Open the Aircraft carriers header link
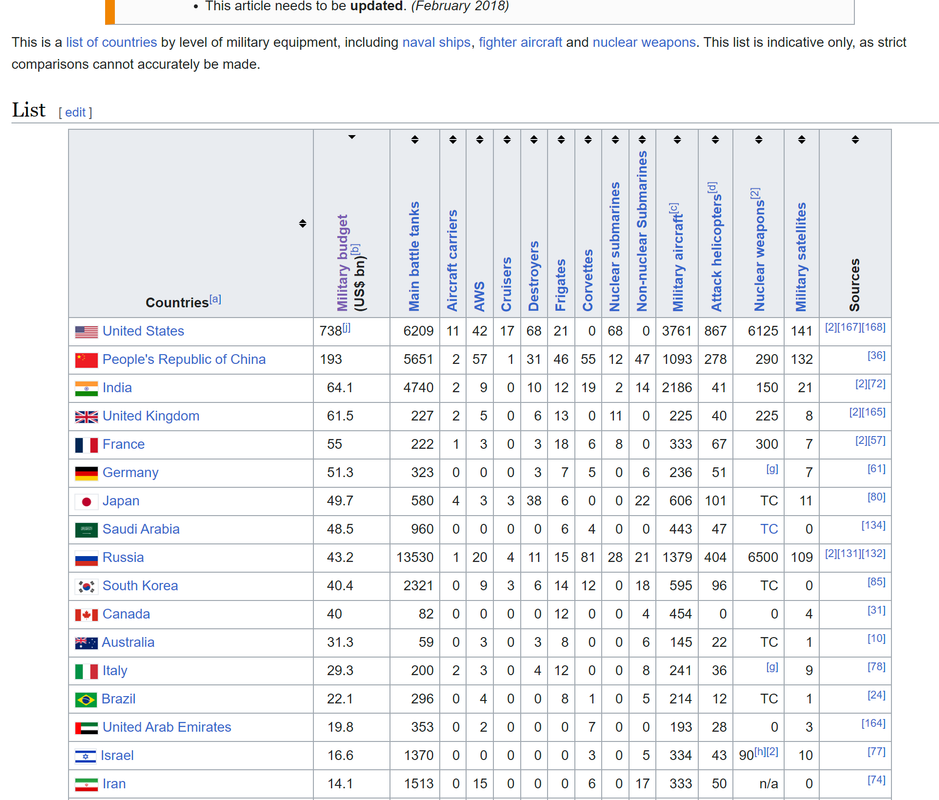939x800 pixels. coord(453,260)
